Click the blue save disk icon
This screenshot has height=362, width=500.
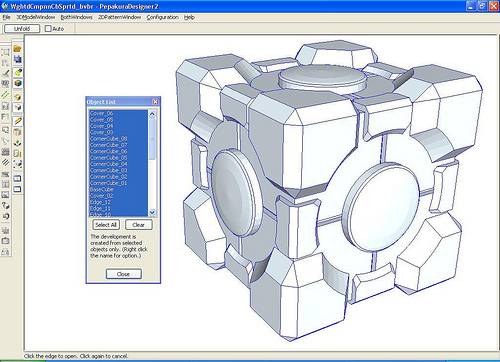pos(17,59)
